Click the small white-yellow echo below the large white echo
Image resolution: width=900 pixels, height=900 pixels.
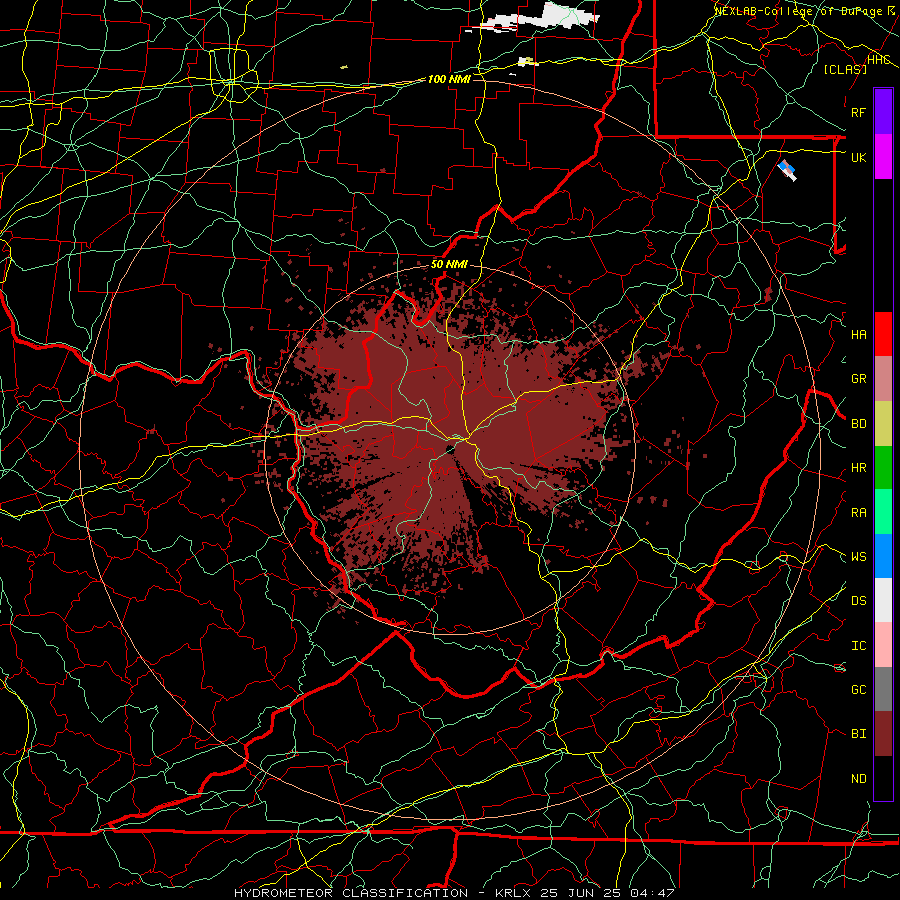tap(528, 61)
